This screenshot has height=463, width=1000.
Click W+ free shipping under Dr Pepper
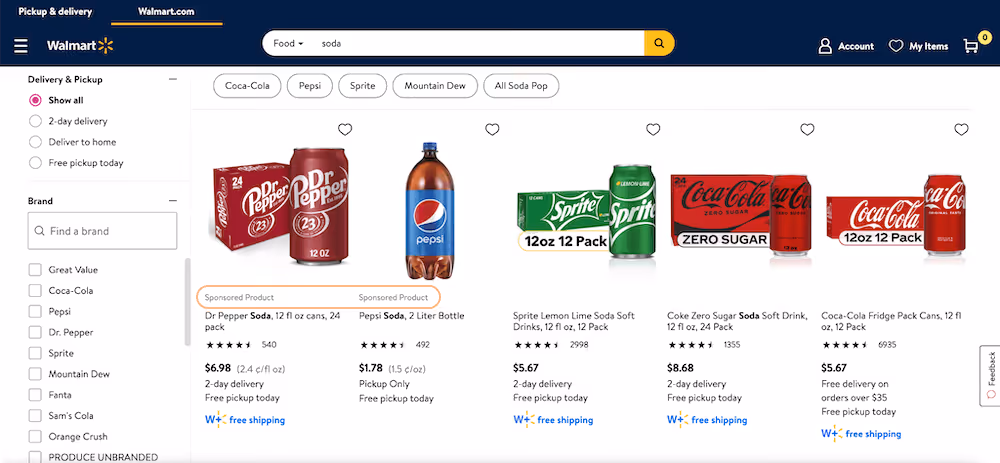tap(245, 420)
